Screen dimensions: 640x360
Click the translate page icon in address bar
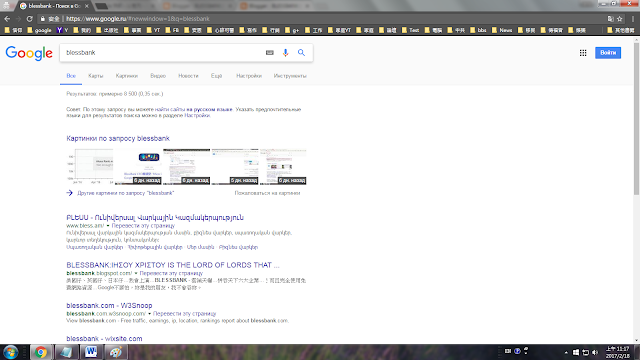[x=610, y=19]
